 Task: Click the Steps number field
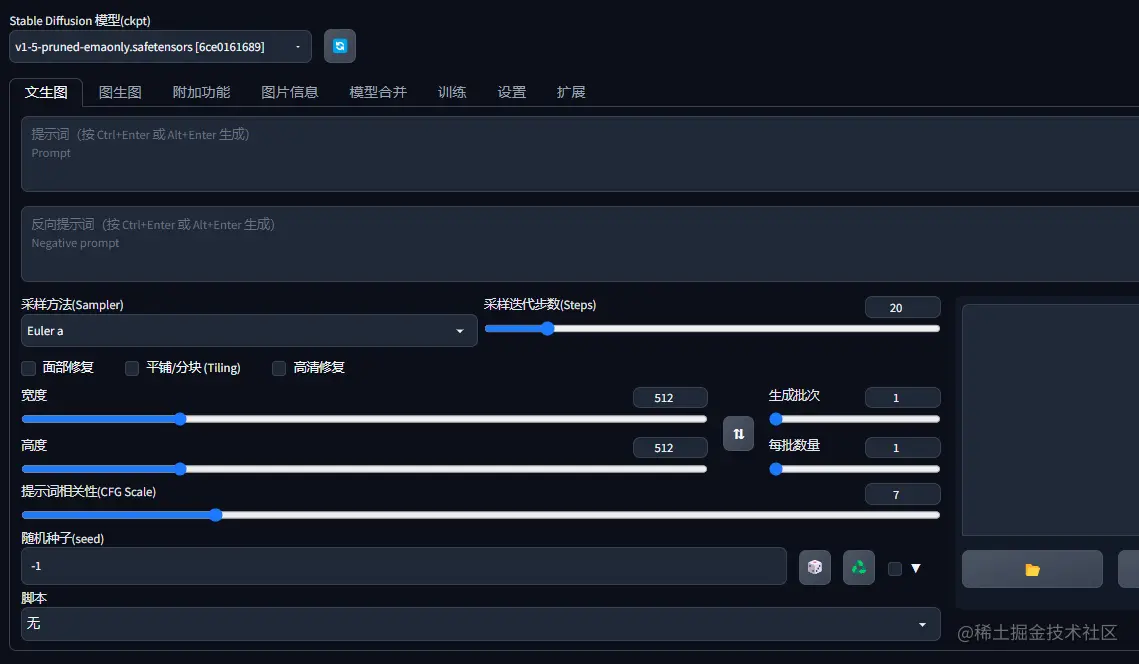[902, 307]
